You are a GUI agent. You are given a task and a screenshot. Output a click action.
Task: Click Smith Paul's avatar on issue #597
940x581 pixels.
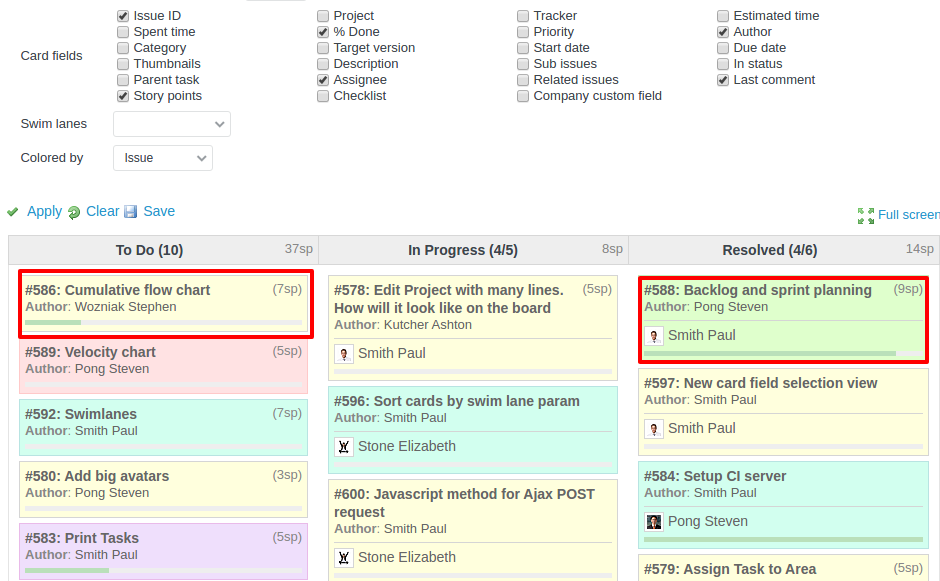[654, 428]
